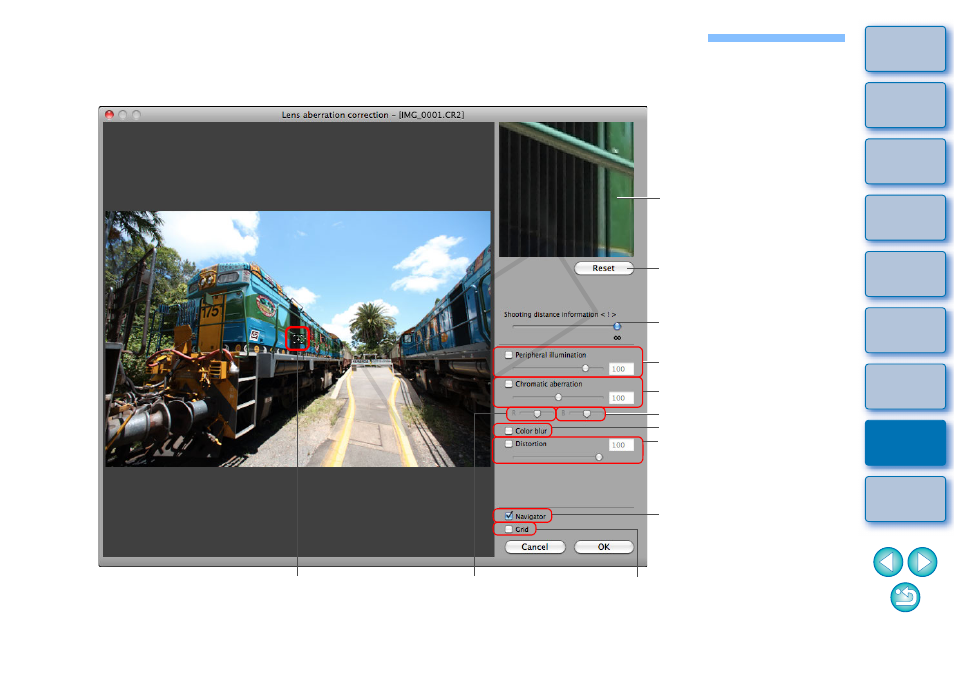Select the highlighted dark blue sidebar tab
This screenshot has height=674, width=954.
pyautogui.click(x=905, y=443)
